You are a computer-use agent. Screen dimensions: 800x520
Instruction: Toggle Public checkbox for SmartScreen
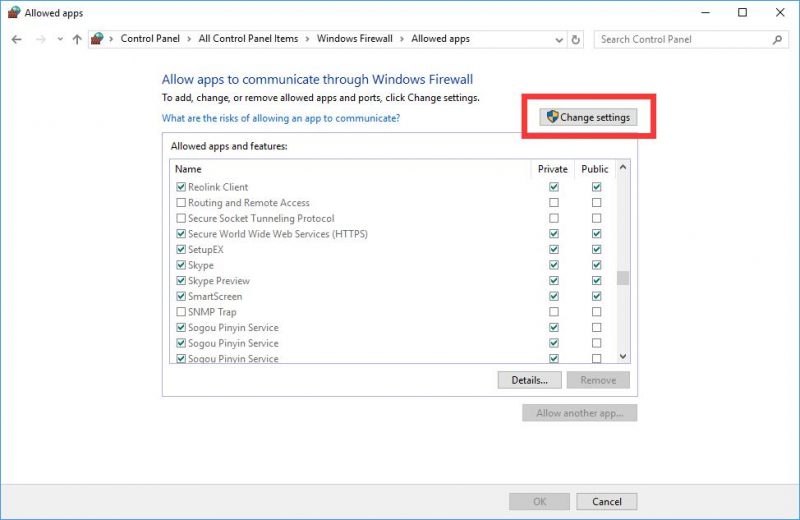[x=596, y=296]
